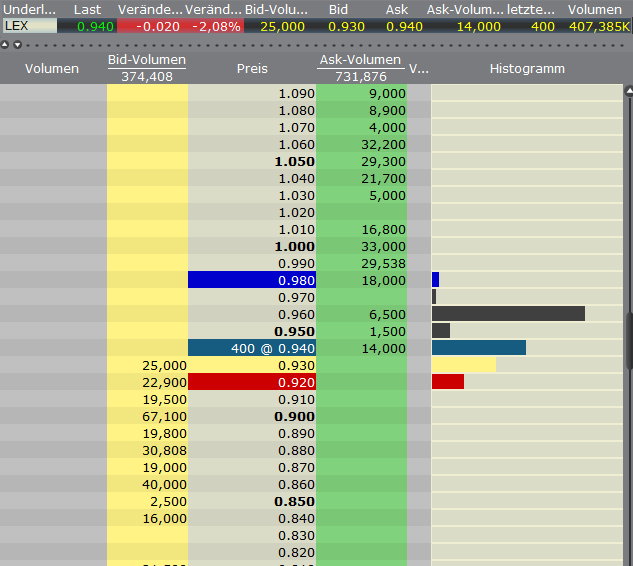Click the small up arrow below the LEX row
This screenshot has width=633, height=566.
point(5,44)
